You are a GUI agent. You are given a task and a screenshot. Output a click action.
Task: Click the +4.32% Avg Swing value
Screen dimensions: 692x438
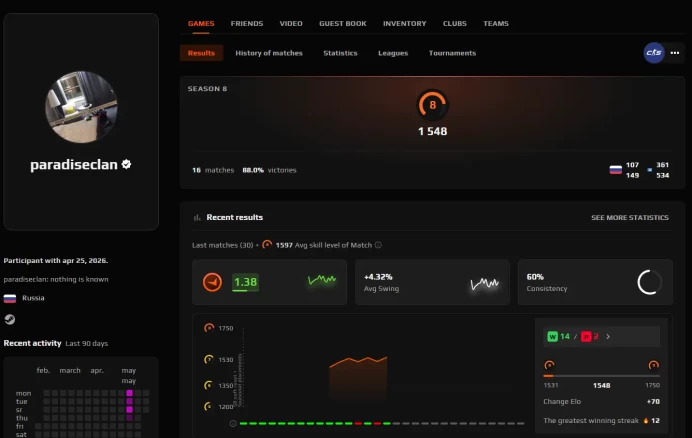(378, 277)
